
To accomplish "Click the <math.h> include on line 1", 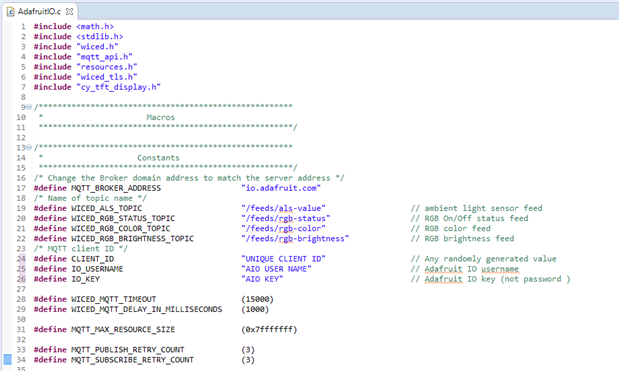I will click(95, 26).
